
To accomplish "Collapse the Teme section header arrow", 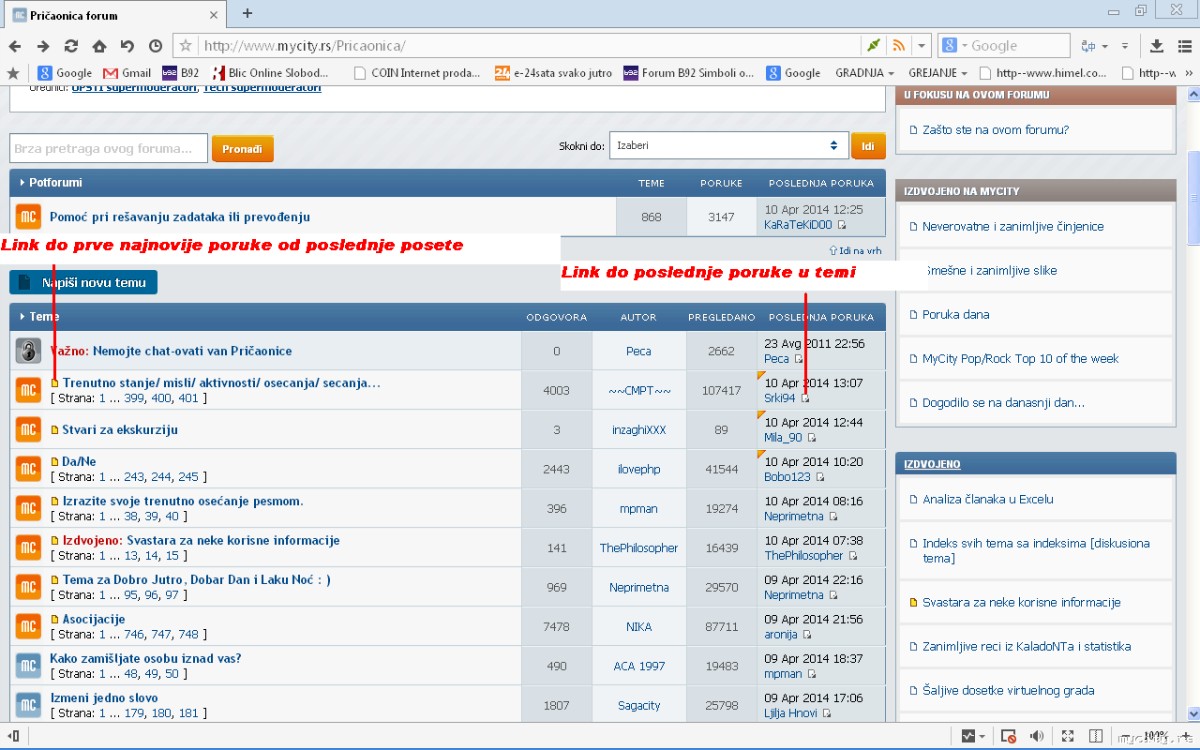I will click(x=22, y=317).
